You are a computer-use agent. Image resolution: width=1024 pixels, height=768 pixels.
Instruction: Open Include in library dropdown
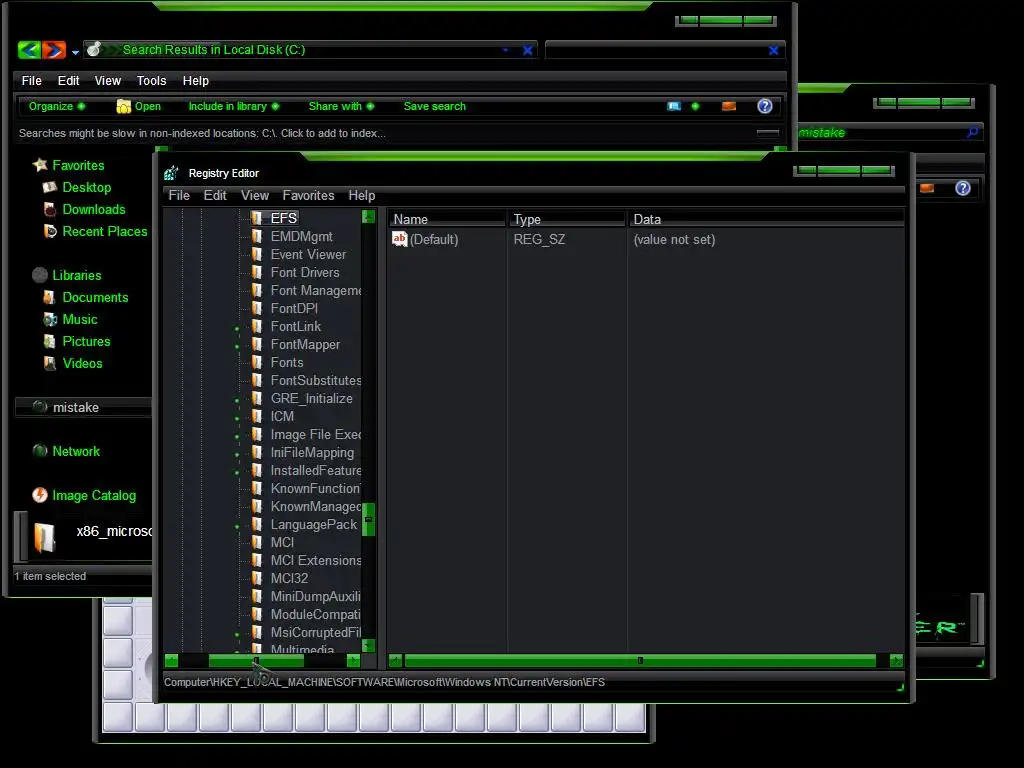tap(234, 106)
